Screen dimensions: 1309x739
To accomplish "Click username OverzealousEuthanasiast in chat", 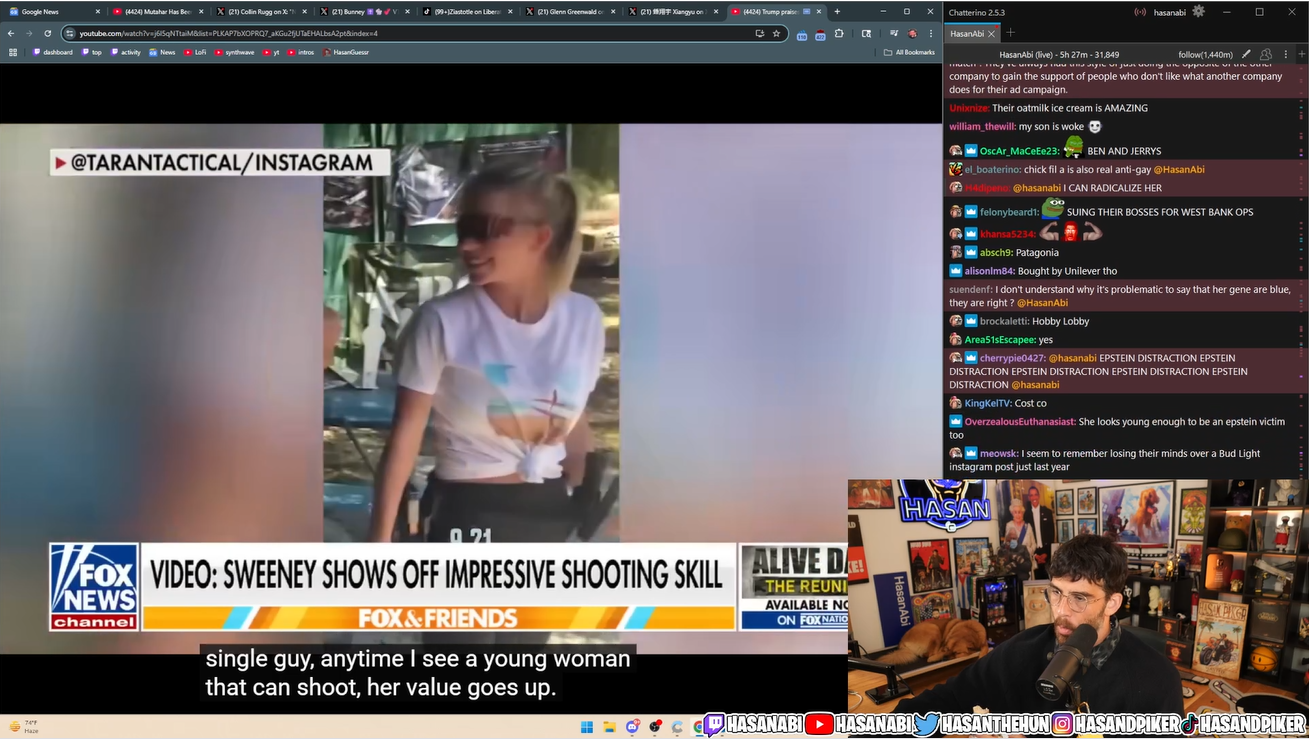I will (1020, 422).
